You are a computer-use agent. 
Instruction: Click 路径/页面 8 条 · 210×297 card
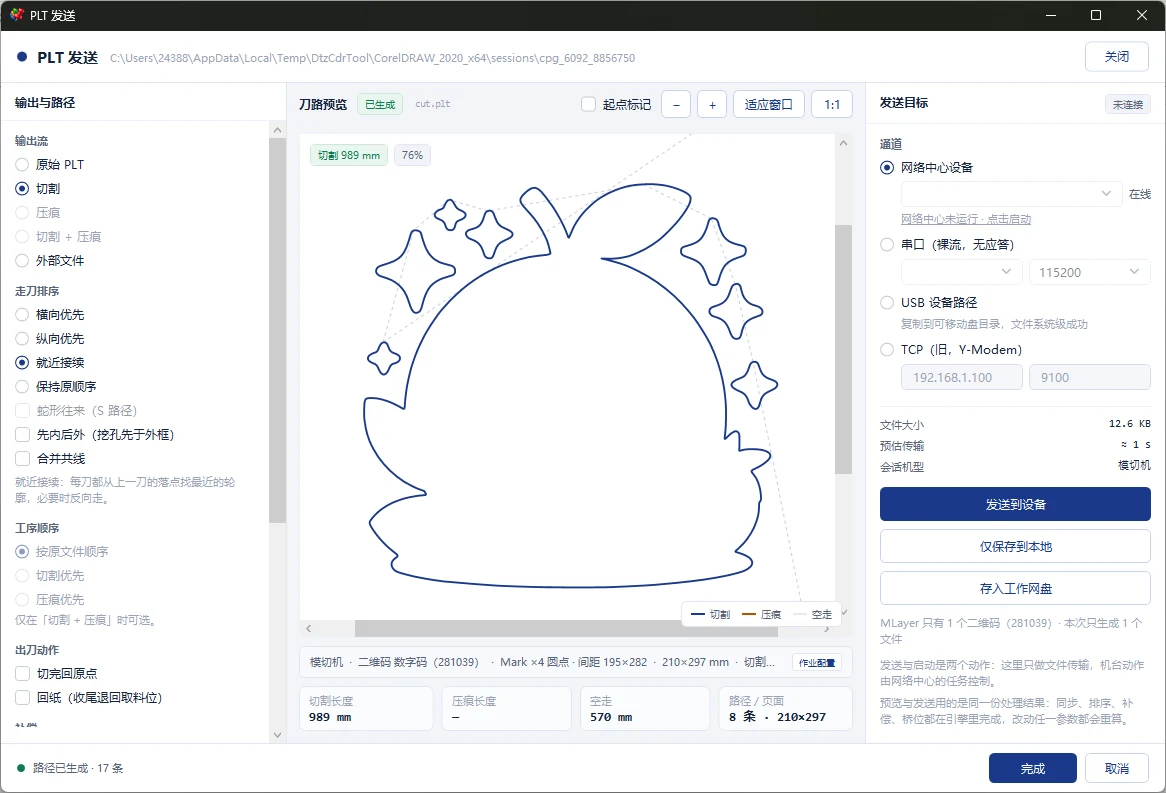(x=785, y=709)
